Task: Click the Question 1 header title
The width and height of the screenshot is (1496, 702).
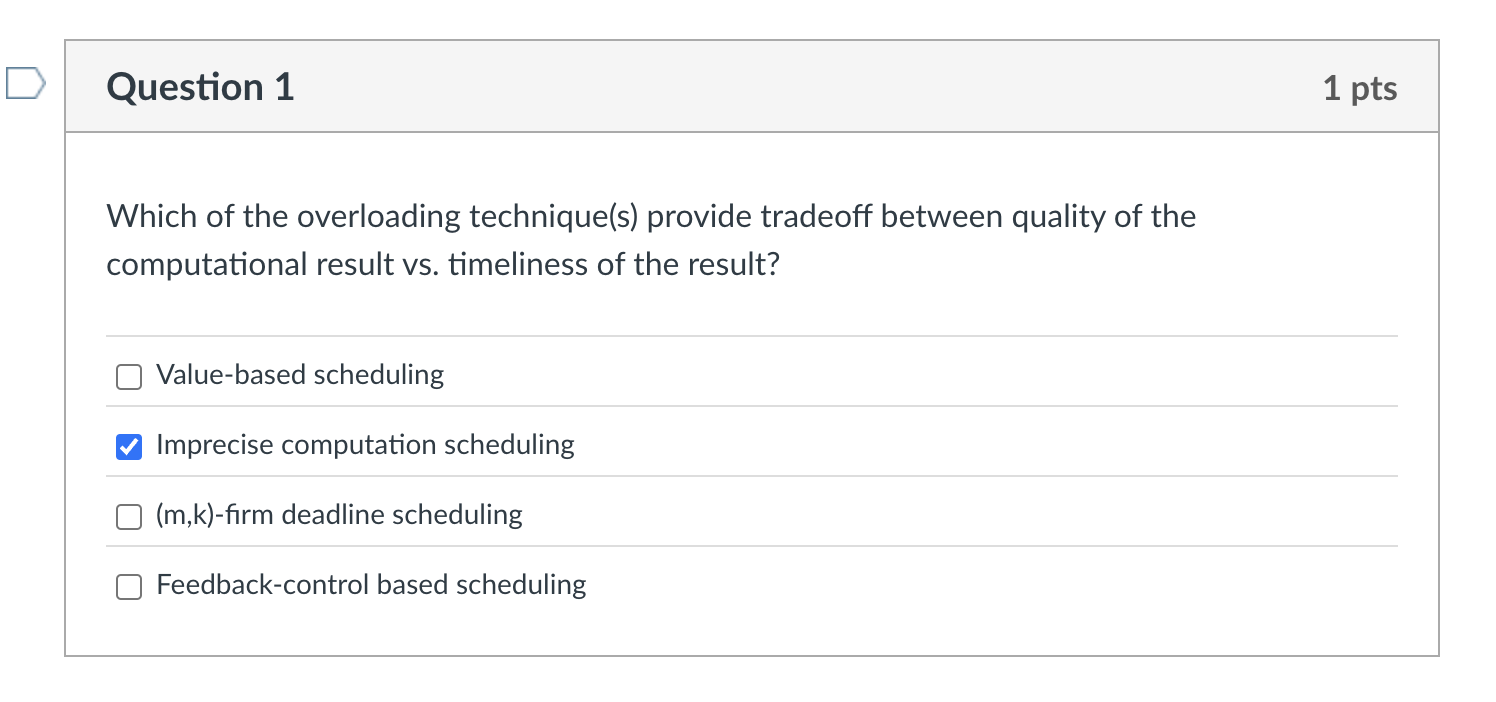Action: (x=198, y=87)
